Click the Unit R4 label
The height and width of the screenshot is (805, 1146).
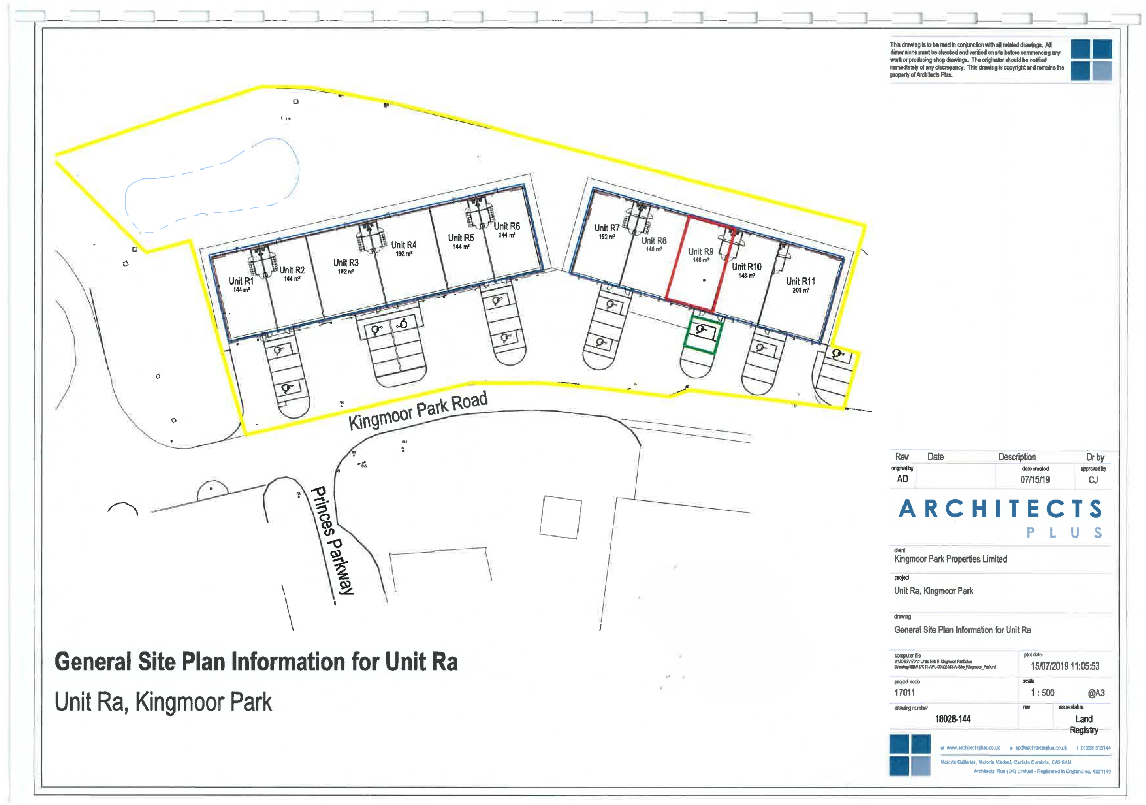click(403, 246)
